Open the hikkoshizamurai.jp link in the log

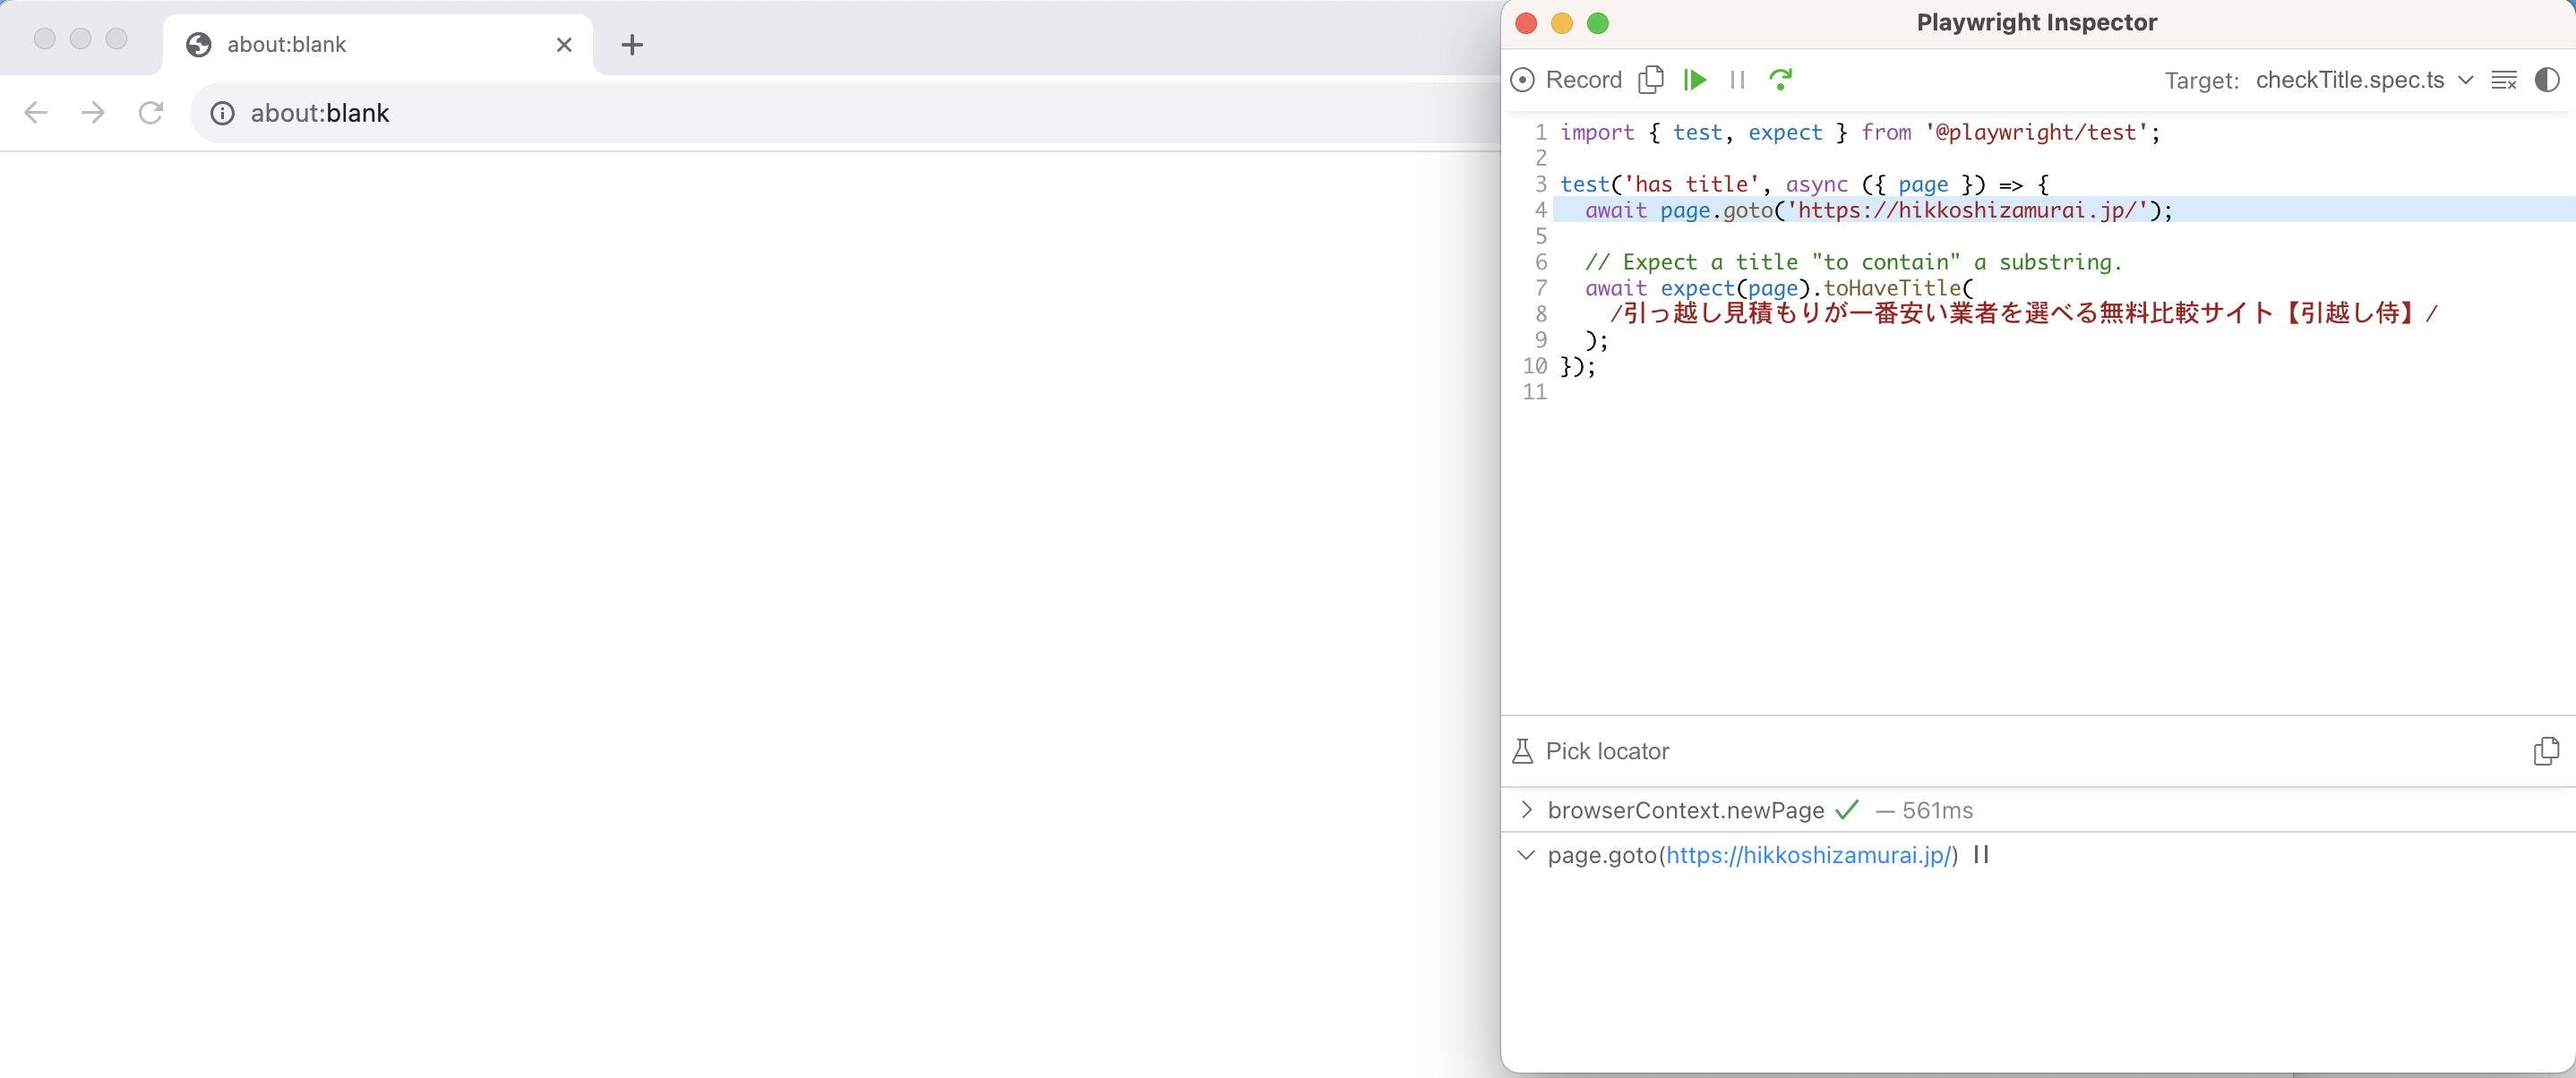point(1809,855)
